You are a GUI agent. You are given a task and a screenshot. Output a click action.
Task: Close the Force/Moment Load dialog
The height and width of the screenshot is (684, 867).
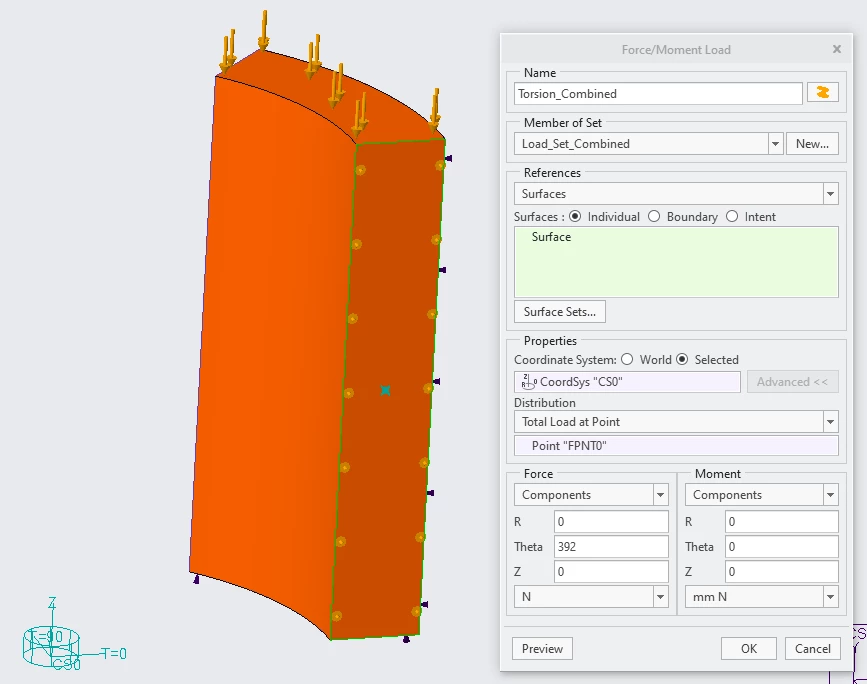[x=837, y=49]
